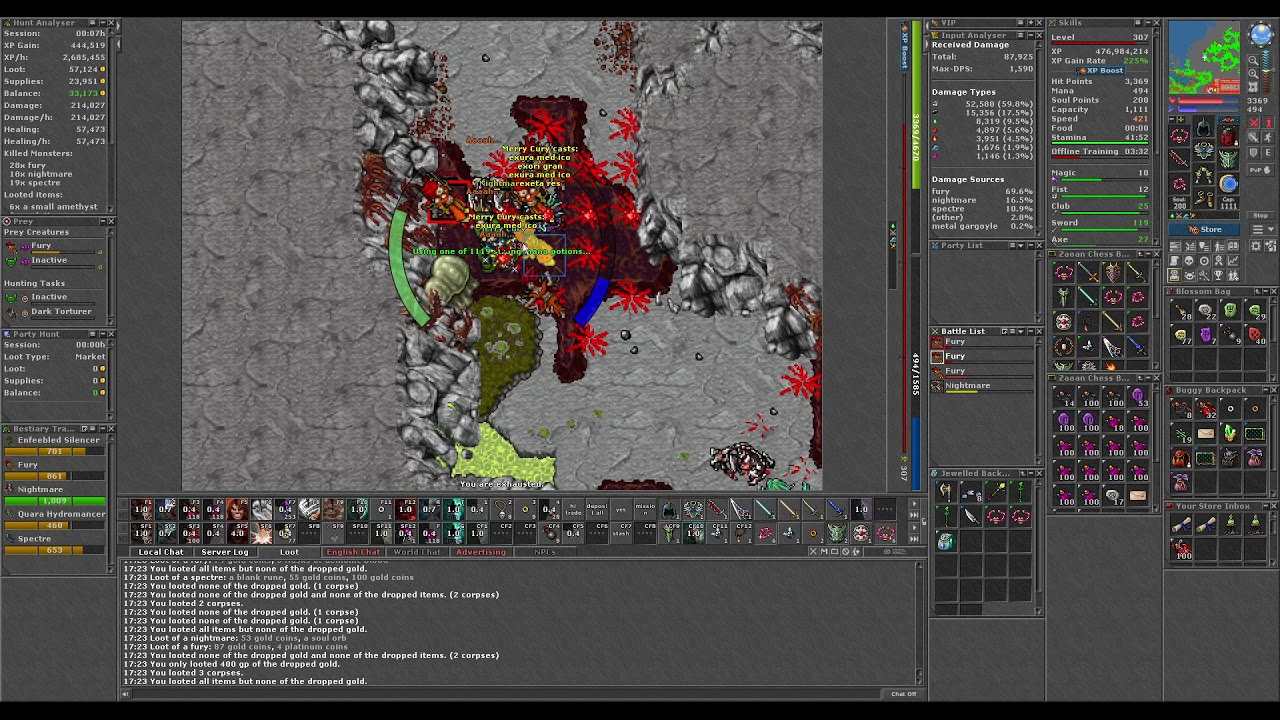This screenshot has width=1280, height=720.
Task: Open the World Chat tab
Action: (x=417, y=552)
